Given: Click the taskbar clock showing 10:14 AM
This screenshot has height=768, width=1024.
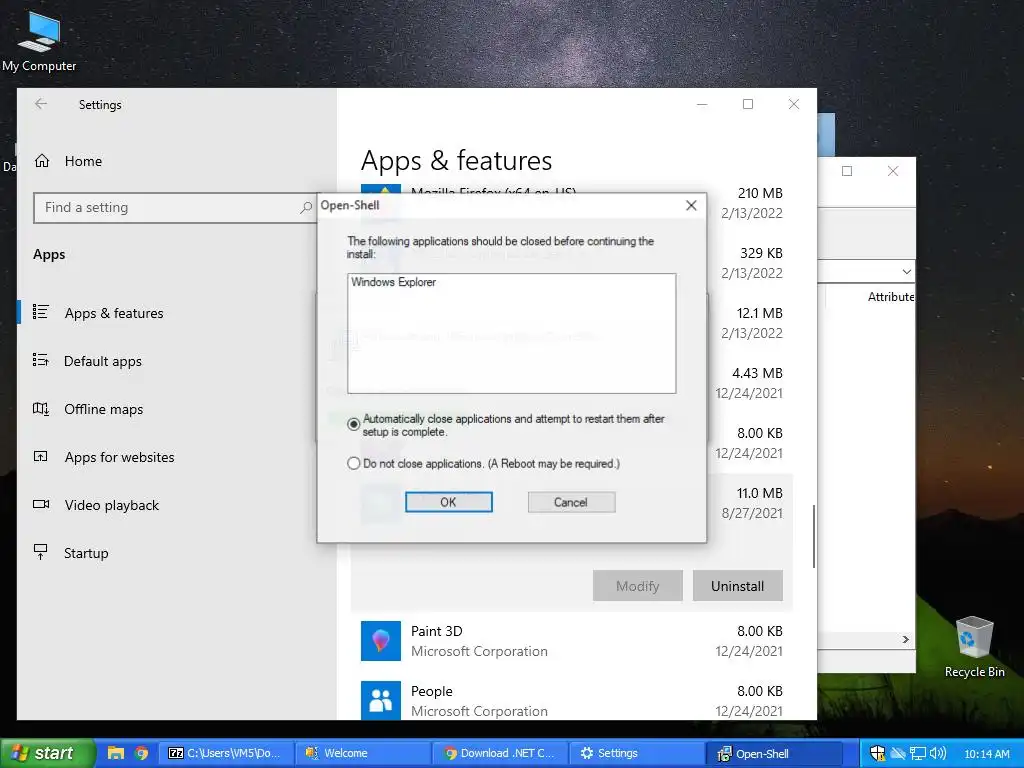Looking at the screenshot, I should 987,754.
